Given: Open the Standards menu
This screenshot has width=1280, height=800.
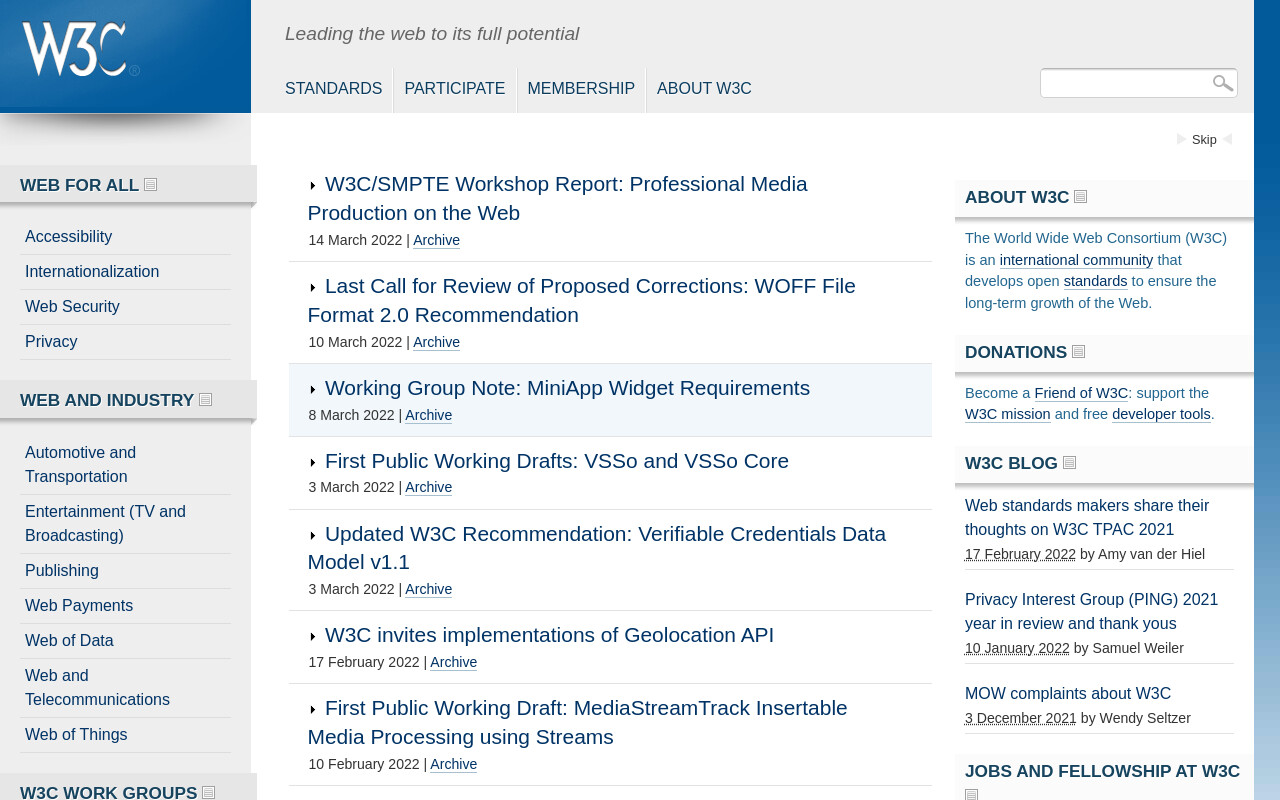Looking at the screenshot, I should click(333, 89).
